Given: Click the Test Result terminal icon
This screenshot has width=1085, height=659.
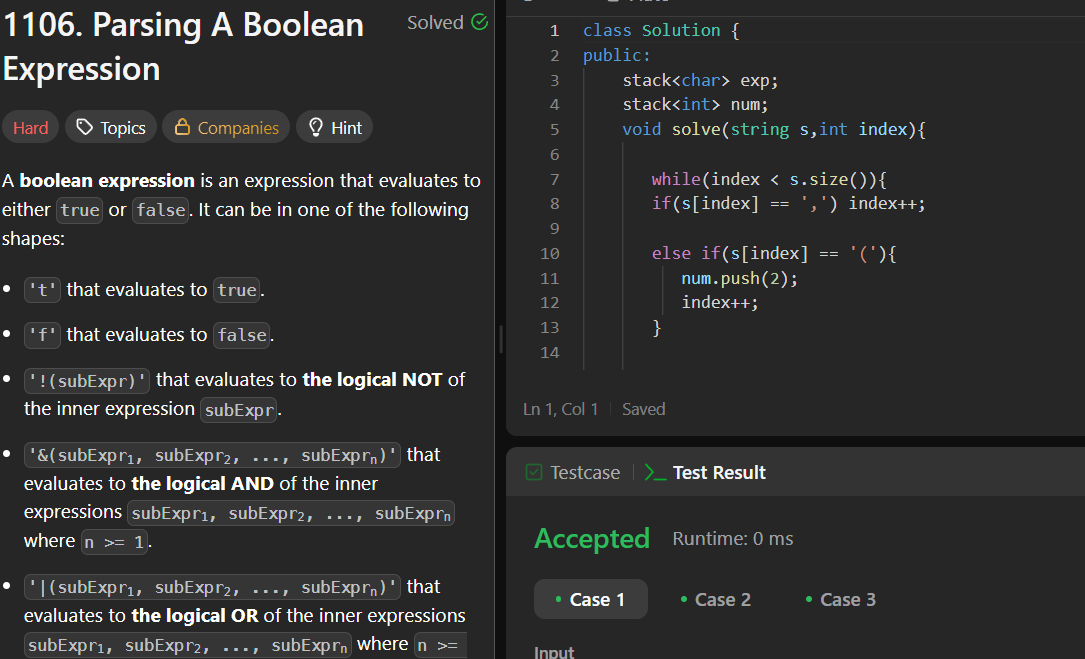Looking at the screenshot, I should [x=655, y=472].
